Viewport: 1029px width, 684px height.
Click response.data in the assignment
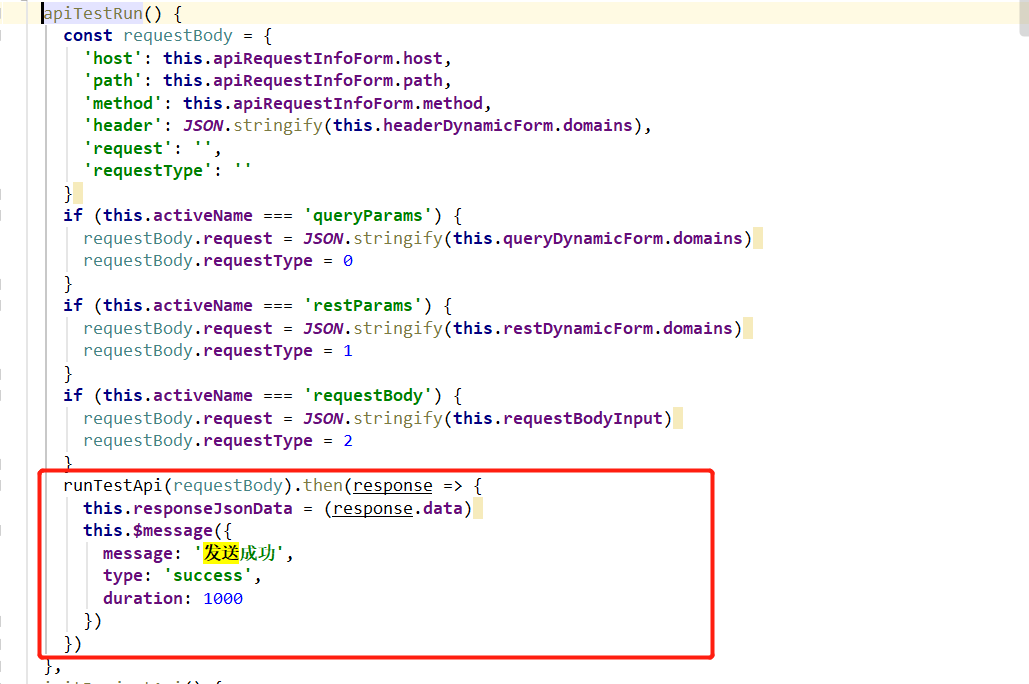(398, 508)
